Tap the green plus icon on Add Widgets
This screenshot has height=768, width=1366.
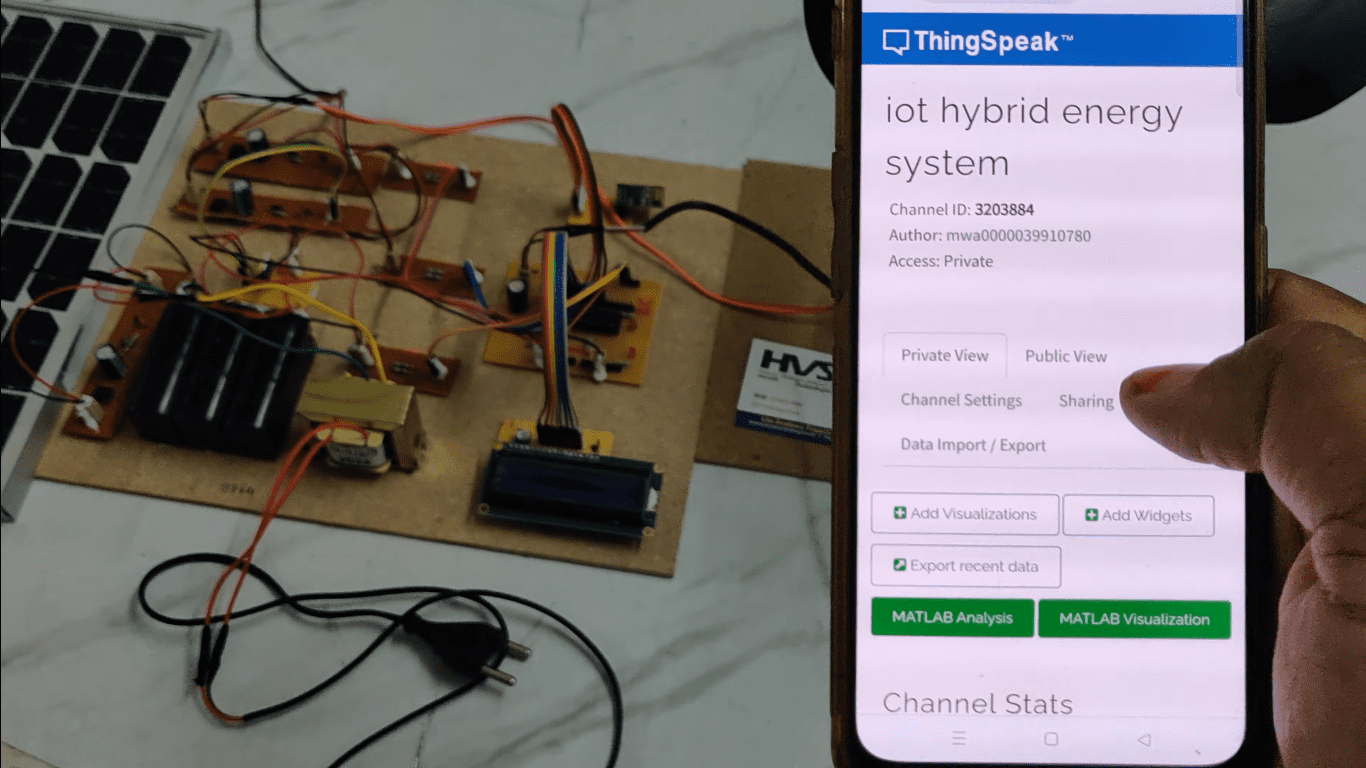[x=1091, y=515]
